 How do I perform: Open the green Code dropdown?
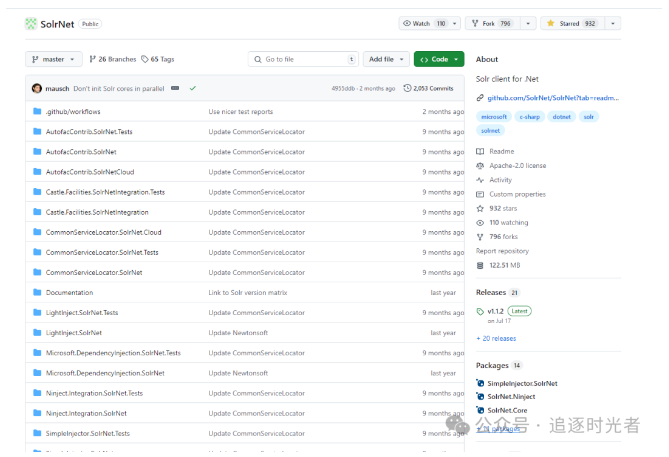pos(439,59)
